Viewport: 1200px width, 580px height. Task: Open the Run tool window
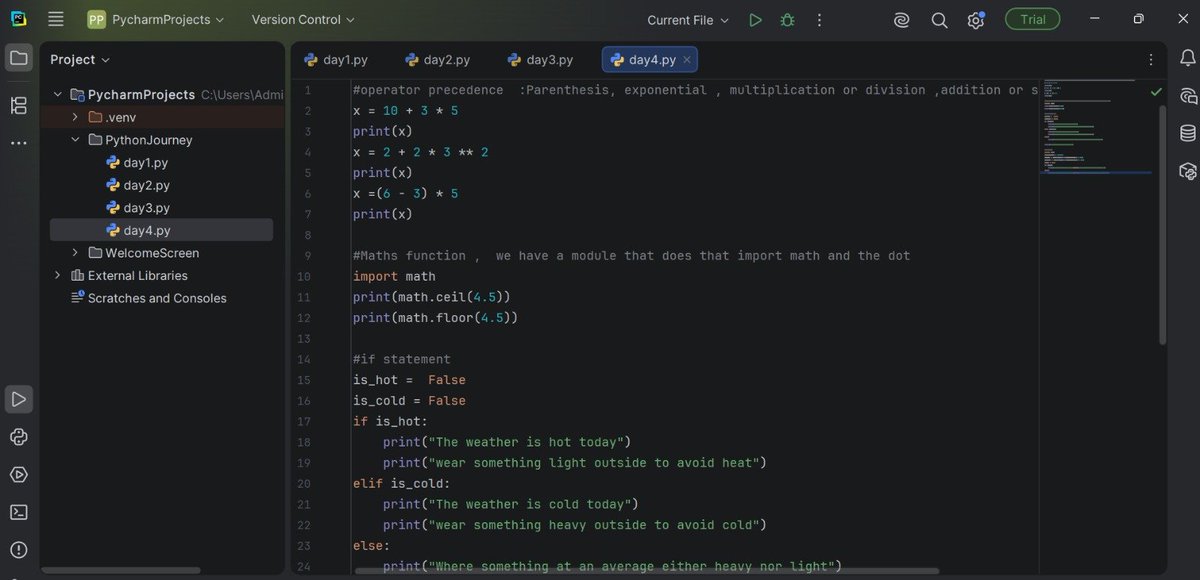[18, 399]
